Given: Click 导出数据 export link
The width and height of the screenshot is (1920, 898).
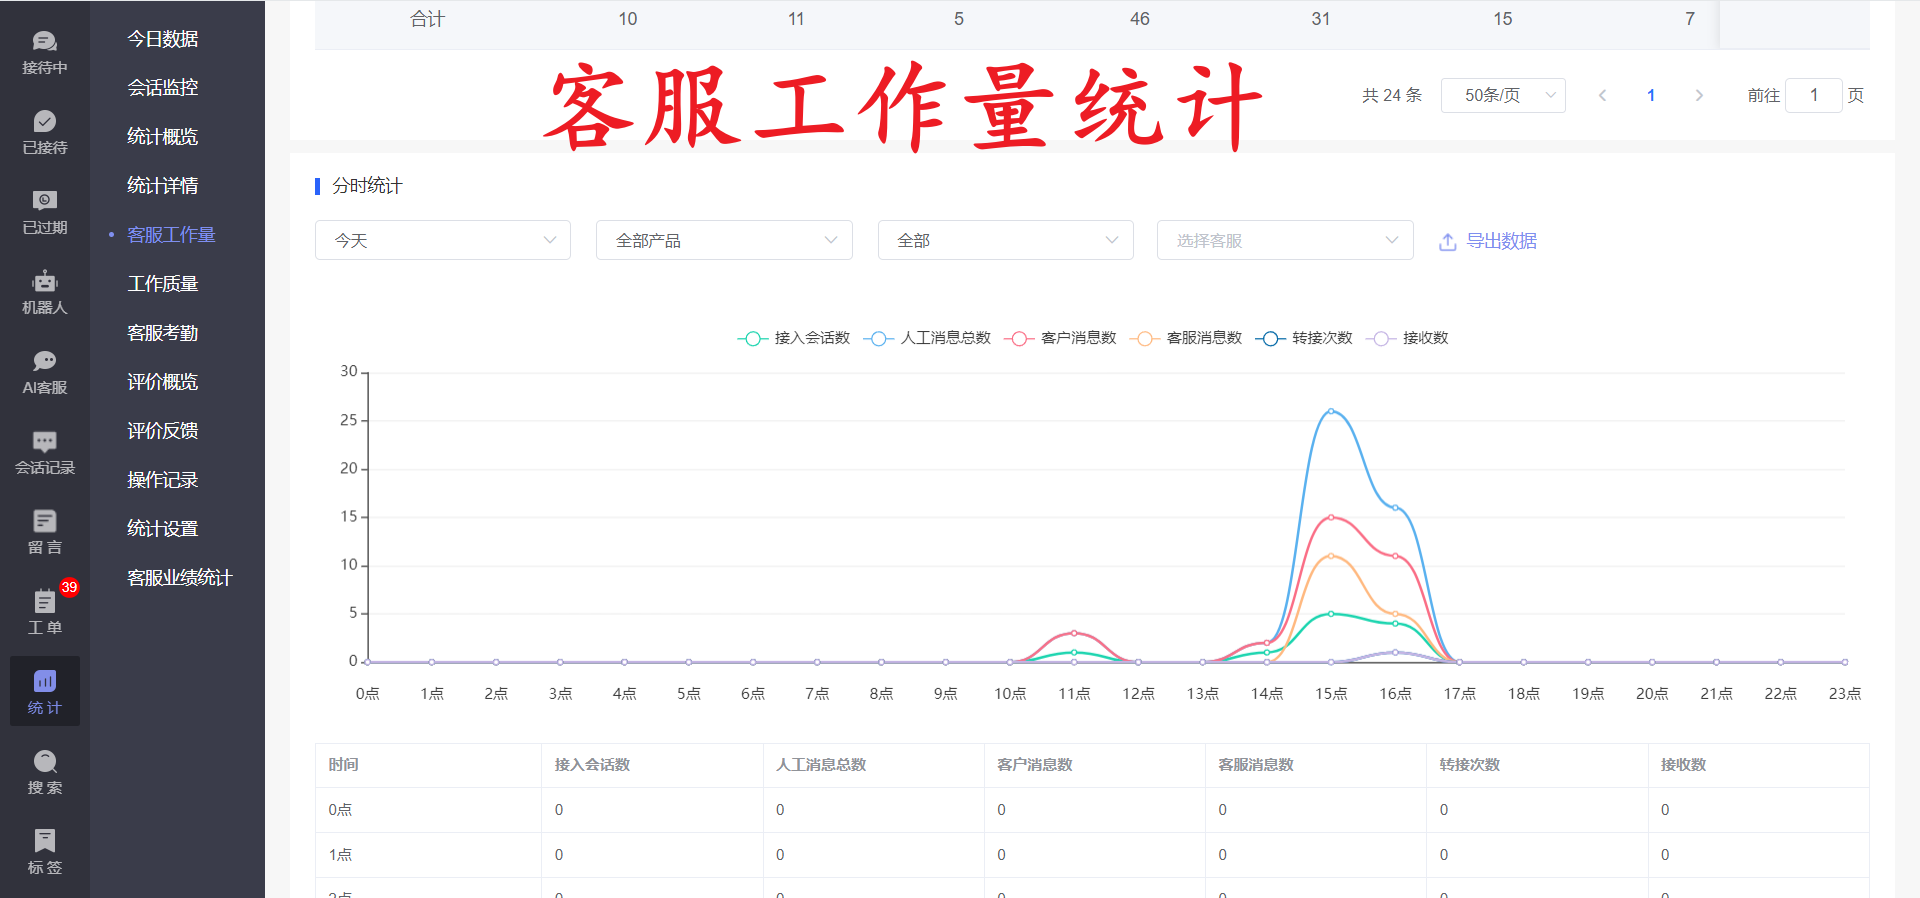Looking at the screenshot, I should coord(1501,241).
